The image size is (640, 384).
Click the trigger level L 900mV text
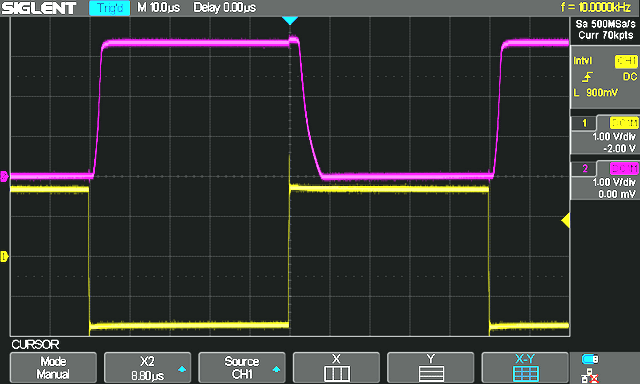pos(596,93)
